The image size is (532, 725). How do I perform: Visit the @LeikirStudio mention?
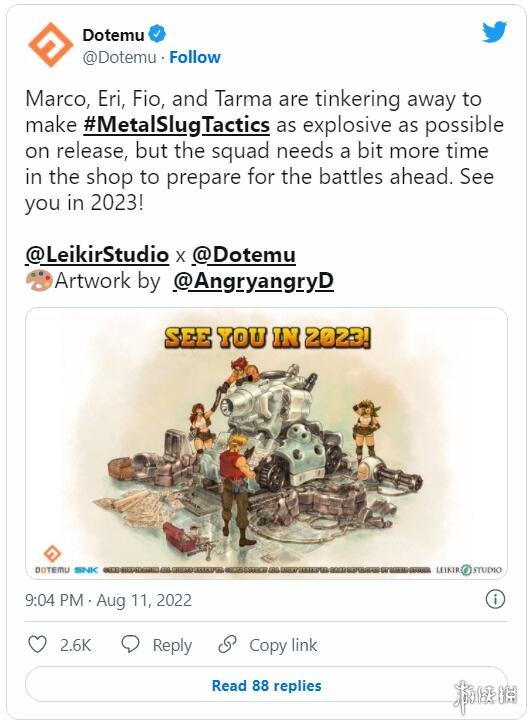coord(97,255)
